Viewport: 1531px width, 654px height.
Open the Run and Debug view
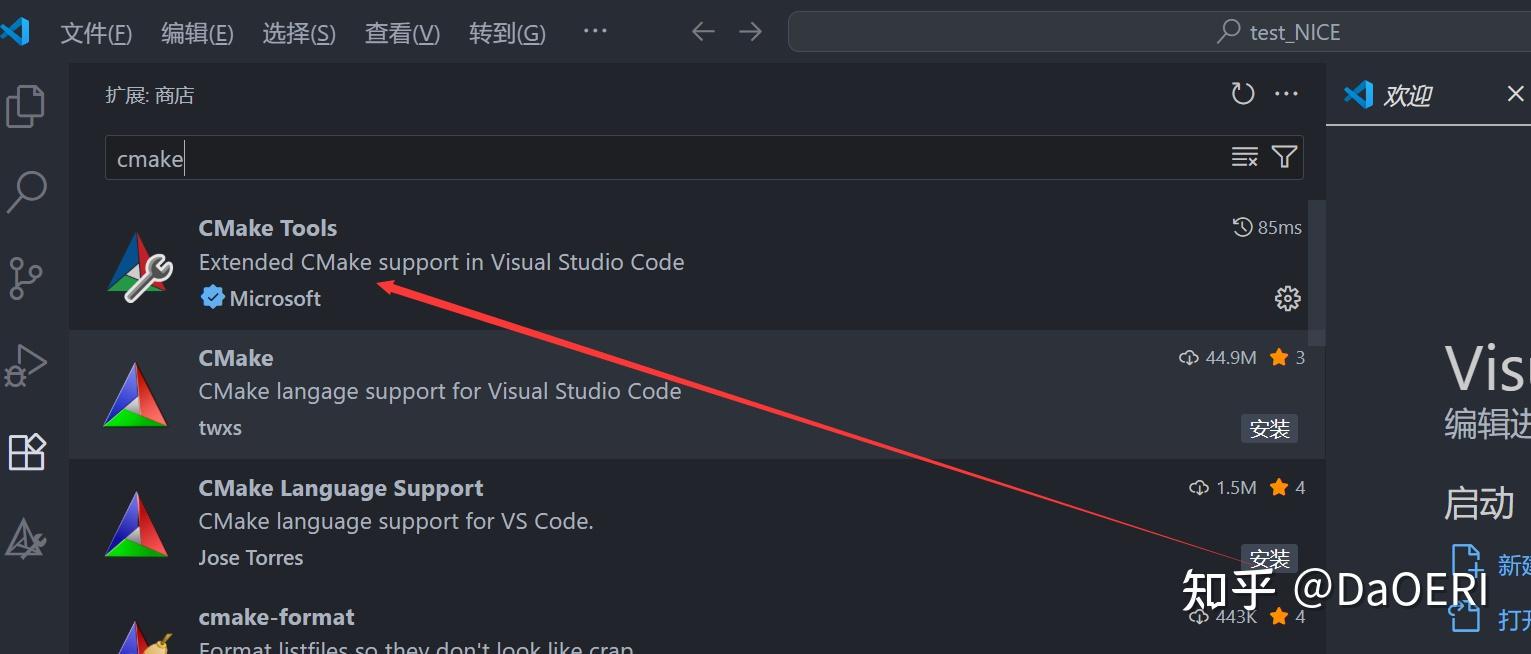click(25, 366)
